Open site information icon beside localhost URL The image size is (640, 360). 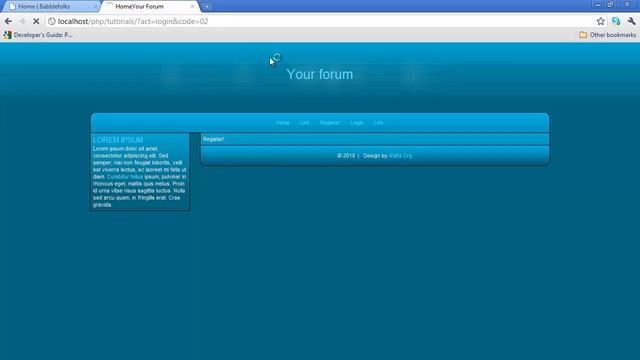51,21
